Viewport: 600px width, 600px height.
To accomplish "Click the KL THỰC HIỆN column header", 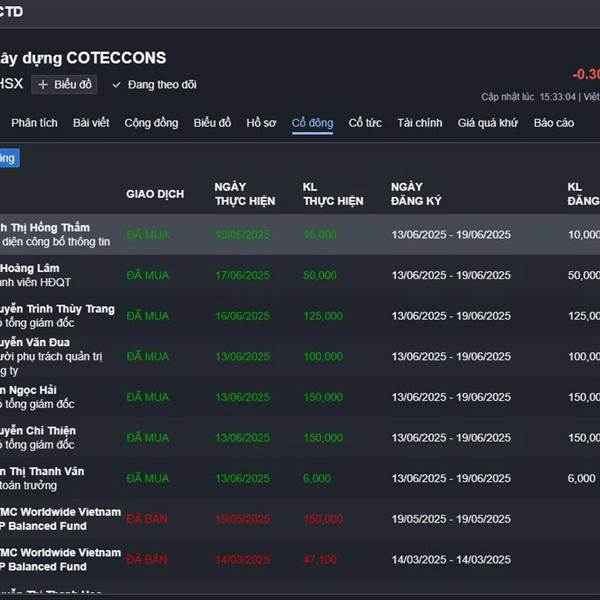I will (333, 194).
